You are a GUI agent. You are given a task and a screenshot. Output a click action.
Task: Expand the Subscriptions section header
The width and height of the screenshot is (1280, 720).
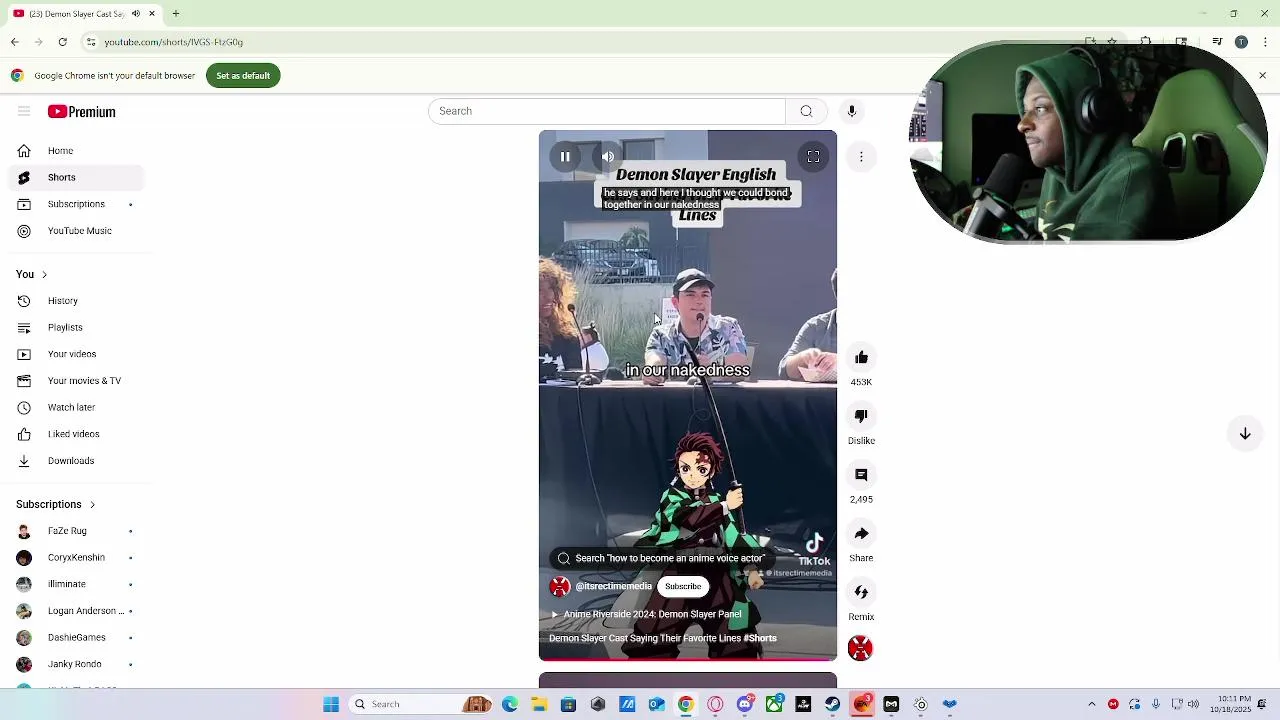[56, 504]
